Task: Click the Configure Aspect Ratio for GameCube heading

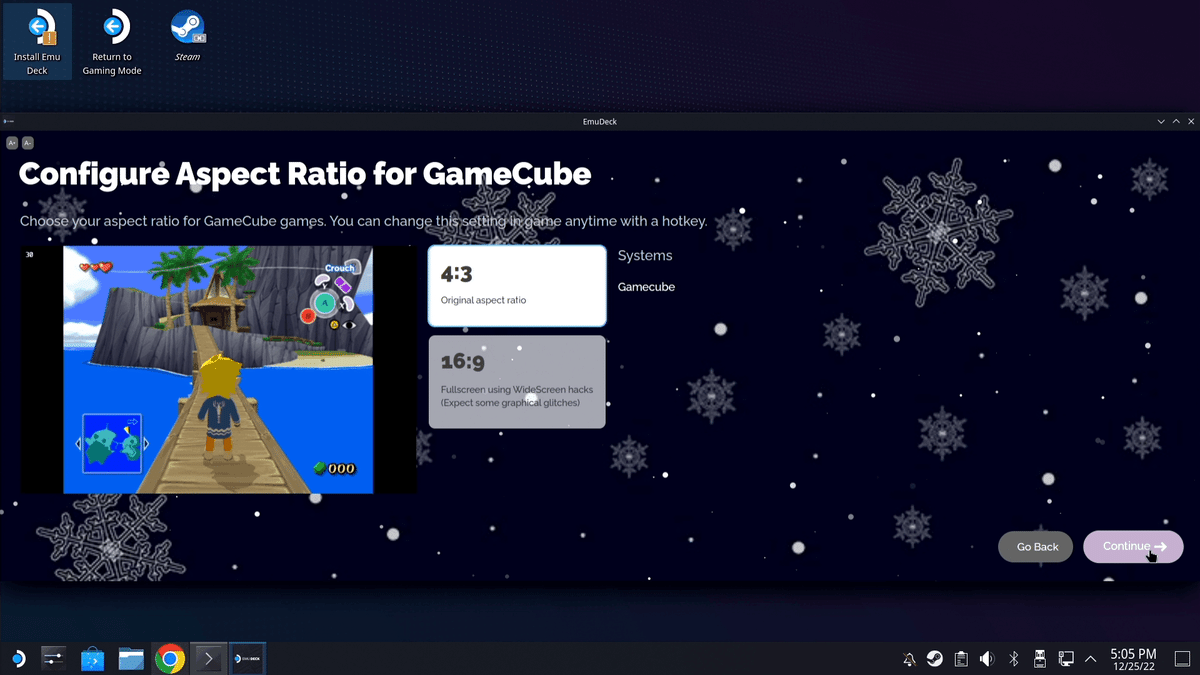Action: point(305,175)
